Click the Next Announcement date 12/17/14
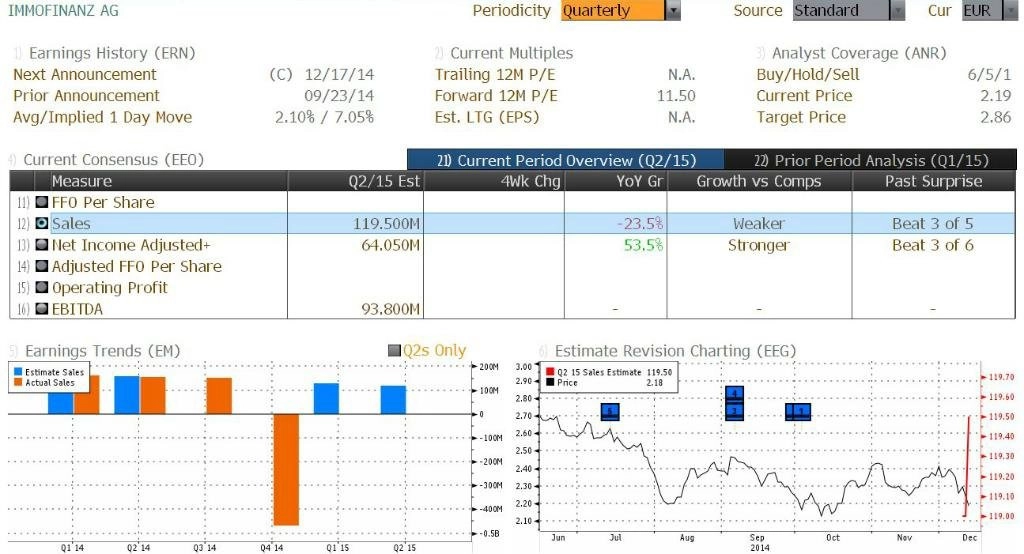Image resolution: width=1024 pixels, height=554 pixels. (x=339, y=74)
